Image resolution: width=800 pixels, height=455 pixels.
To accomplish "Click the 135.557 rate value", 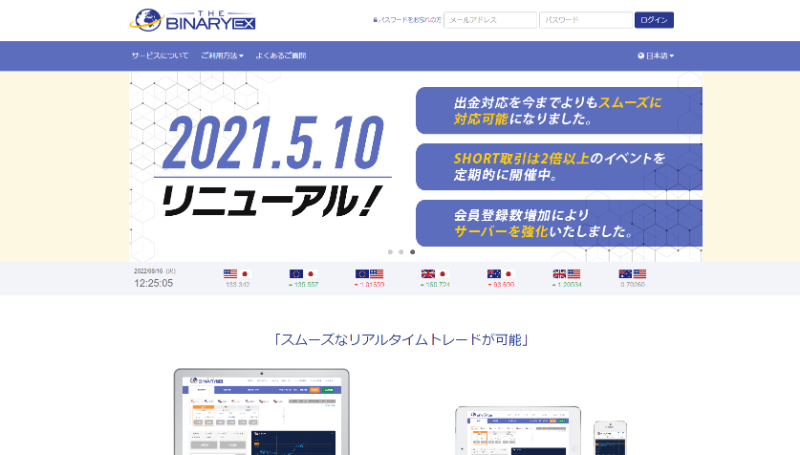I will pyautogui.click(x=304, y=285).
